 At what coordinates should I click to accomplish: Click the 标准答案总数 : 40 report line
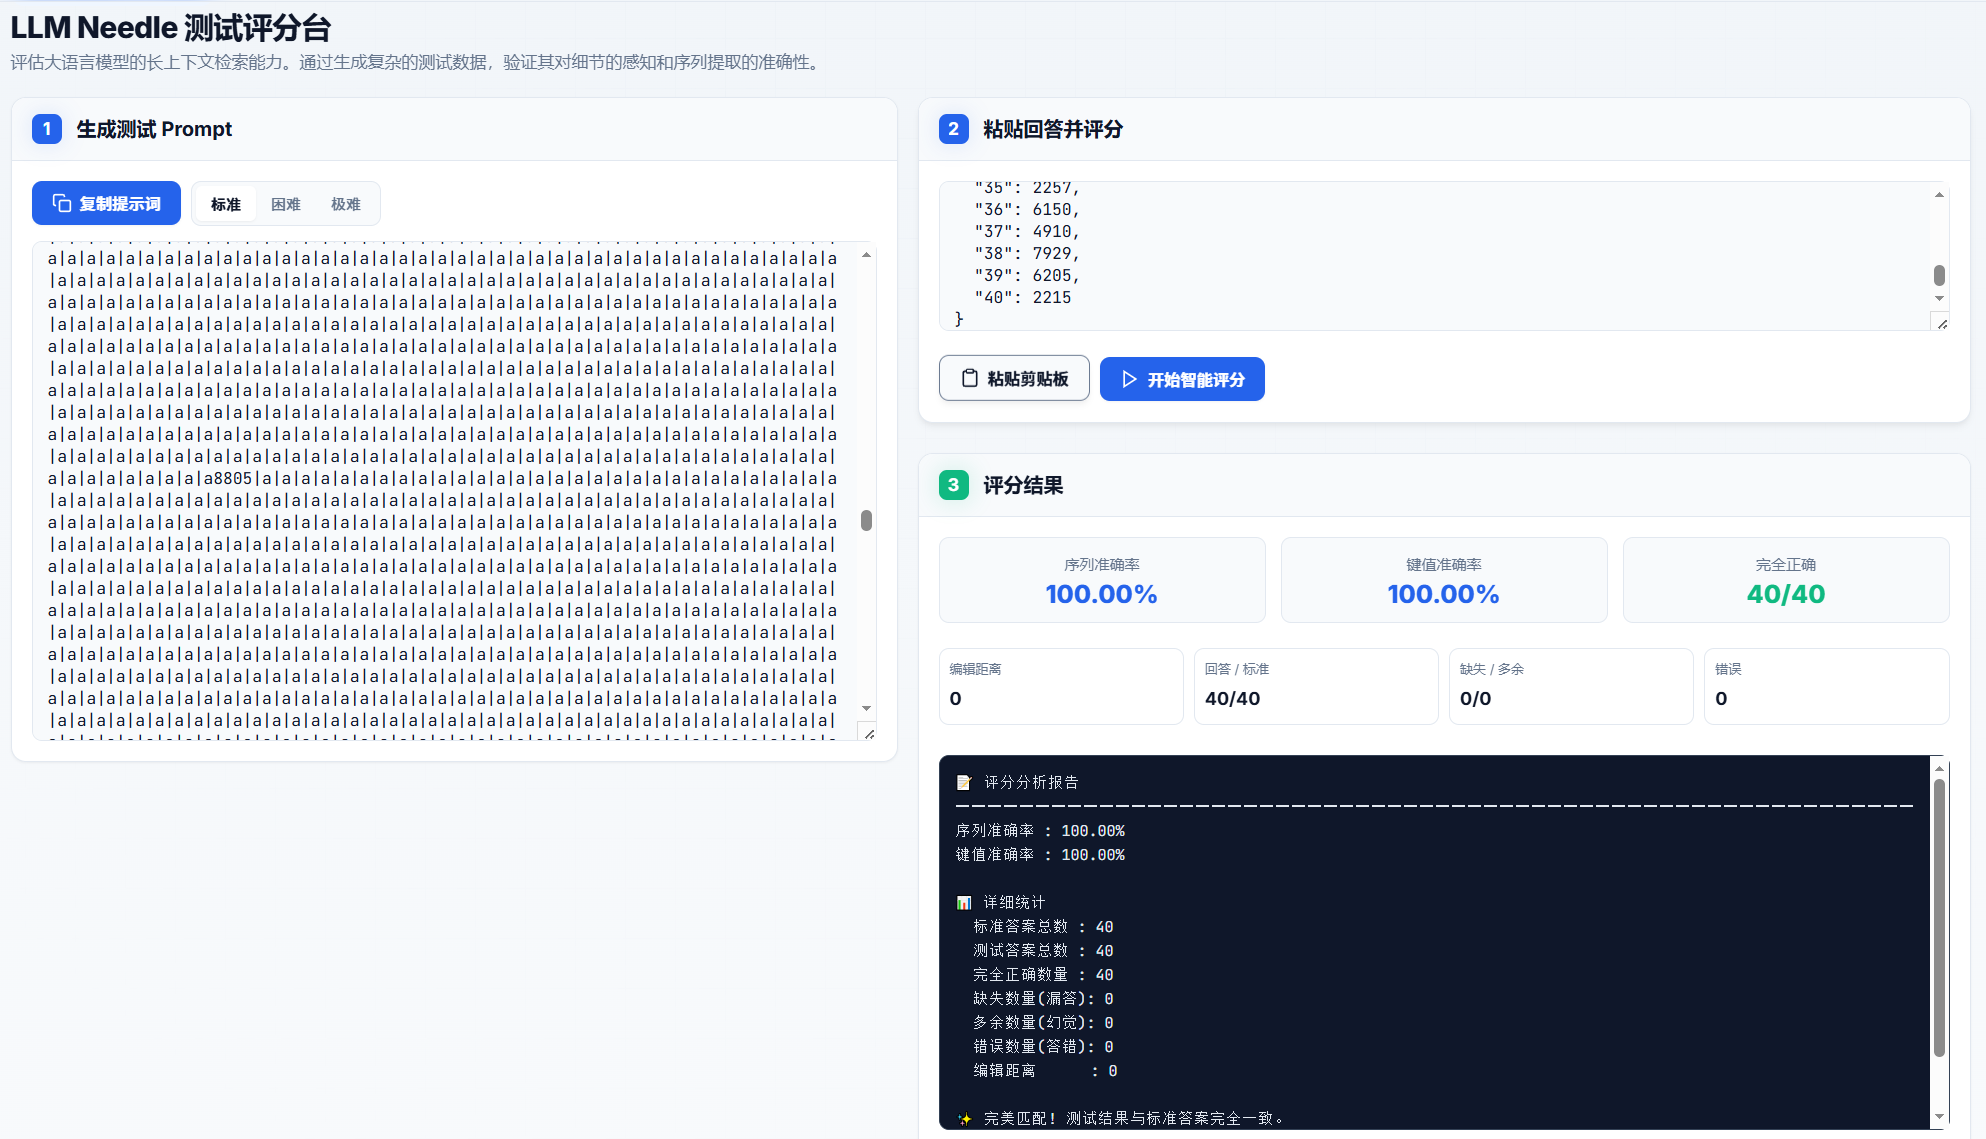tap(1043, 926)
